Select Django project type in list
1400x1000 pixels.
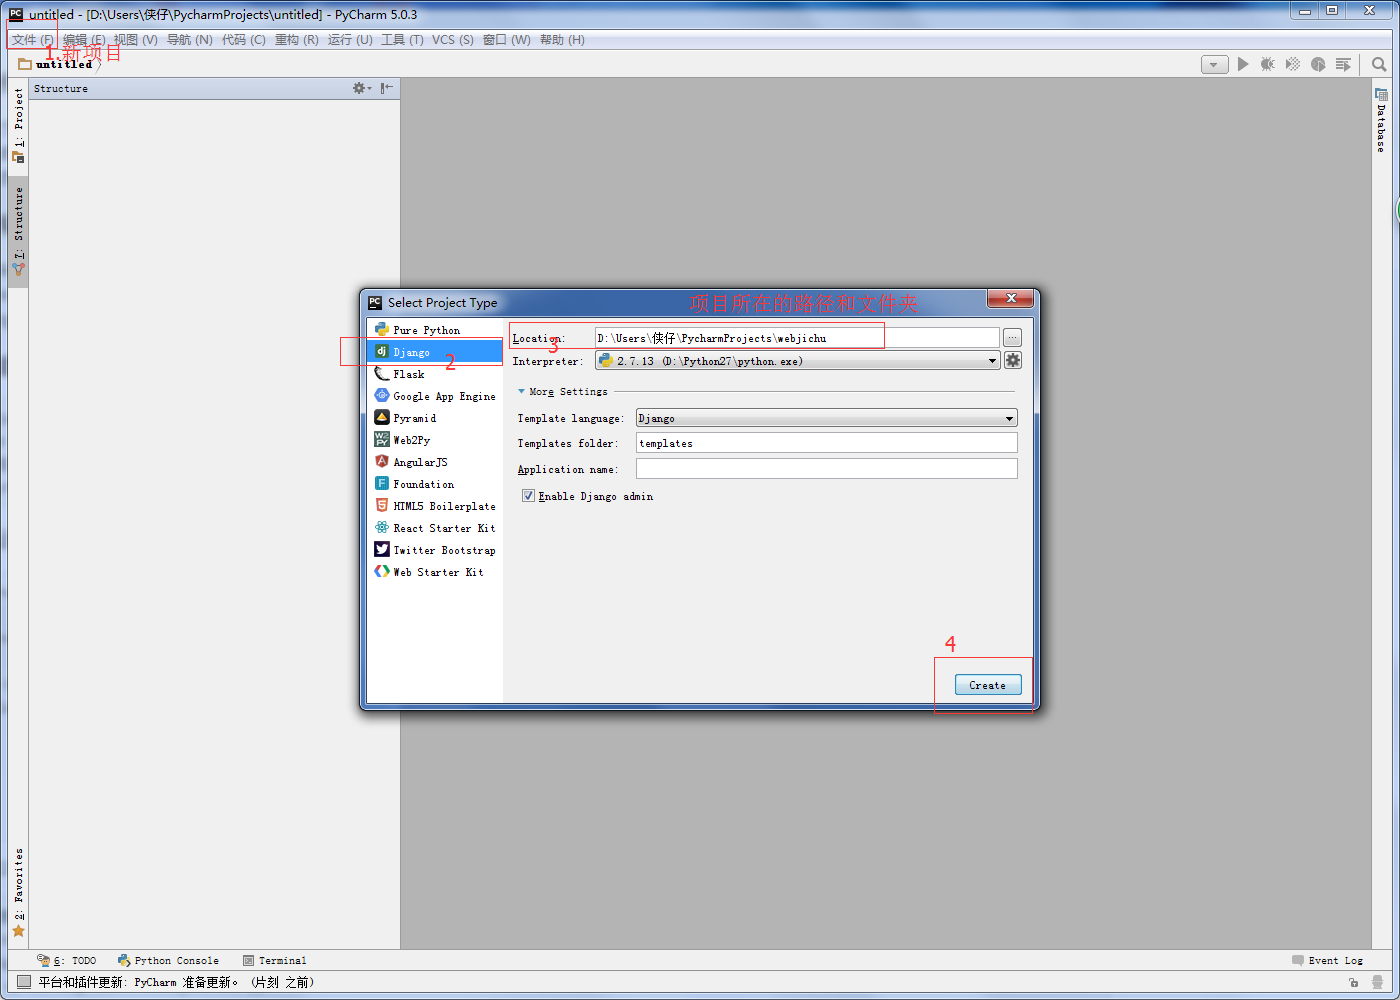pos(434,352)
